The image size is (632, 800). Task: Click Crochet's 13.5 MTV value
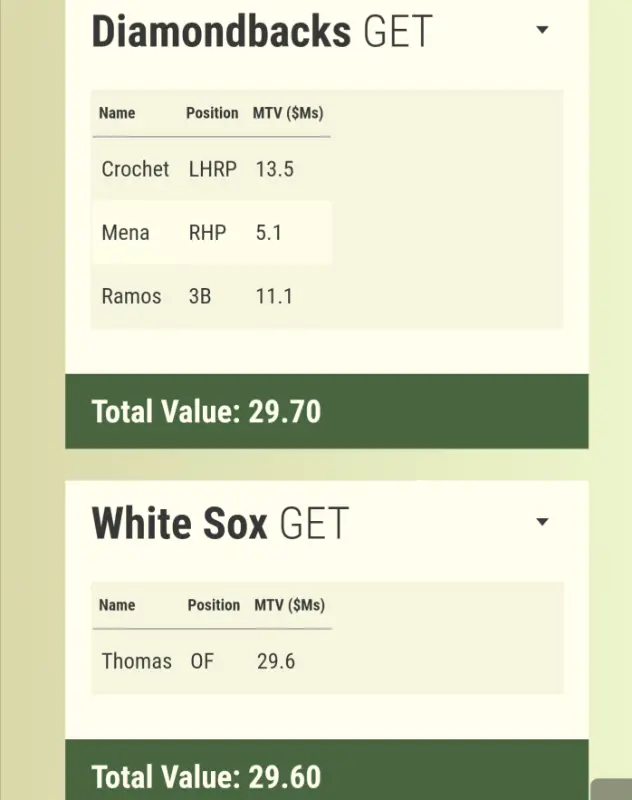[274, 169]
